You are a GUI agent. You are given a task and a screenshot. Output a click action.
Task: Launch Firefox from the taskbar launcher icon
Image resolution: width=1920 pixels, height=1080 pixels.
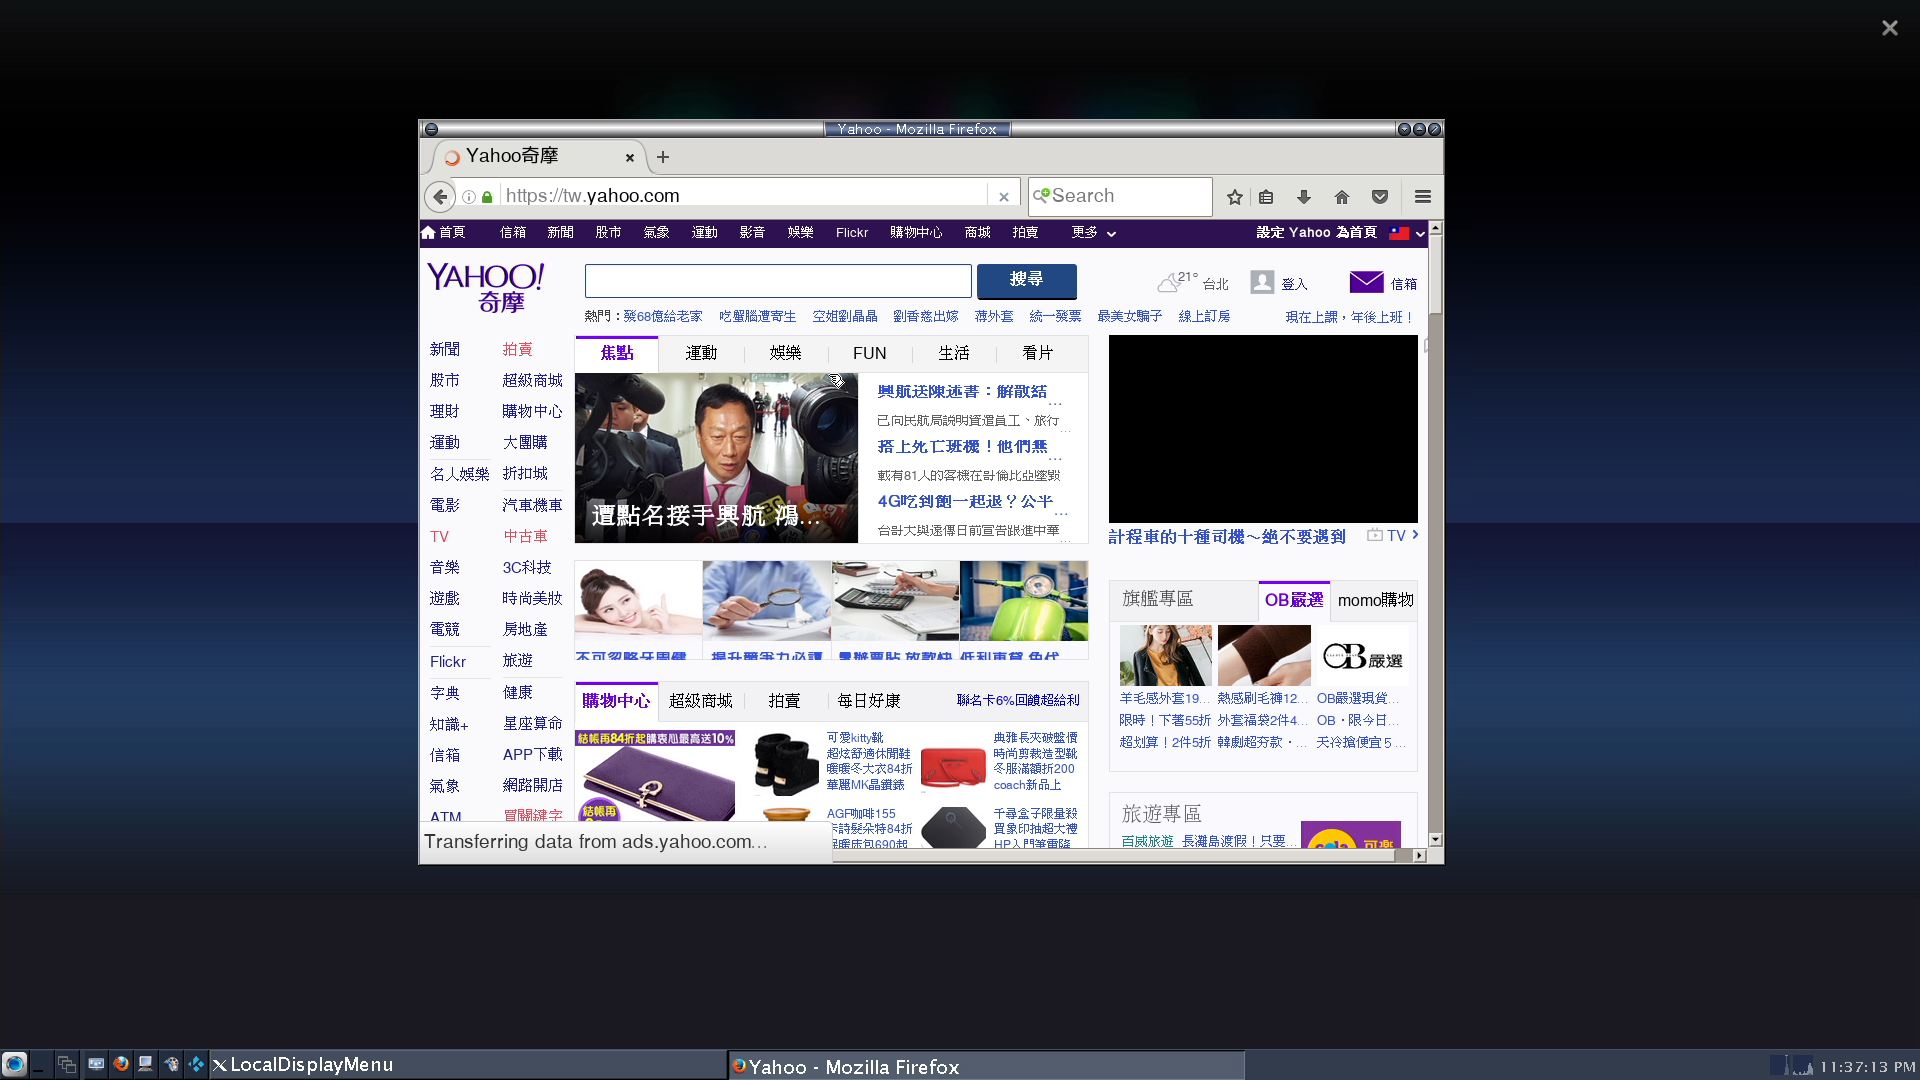(x=121, y=1064)
